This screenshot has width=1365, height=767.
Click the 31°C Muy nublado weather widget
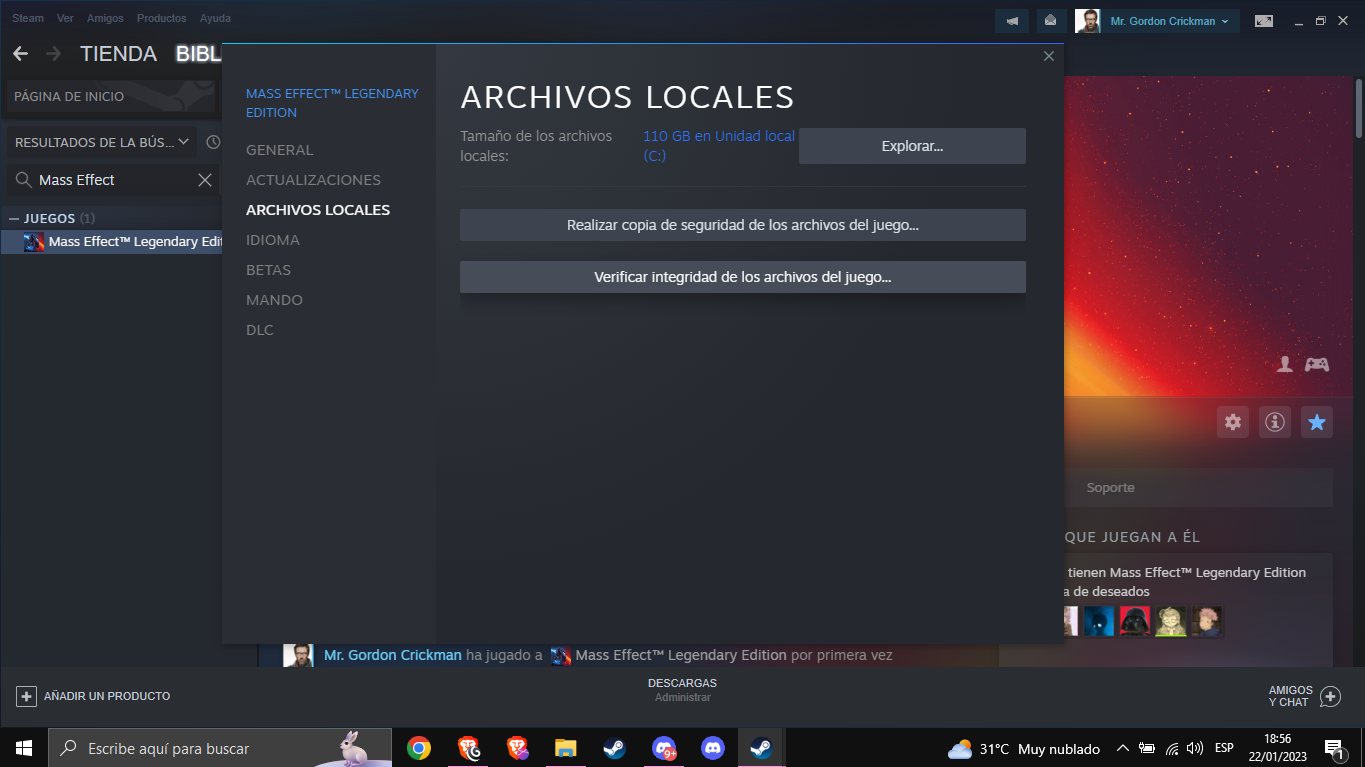[1024, 749]
